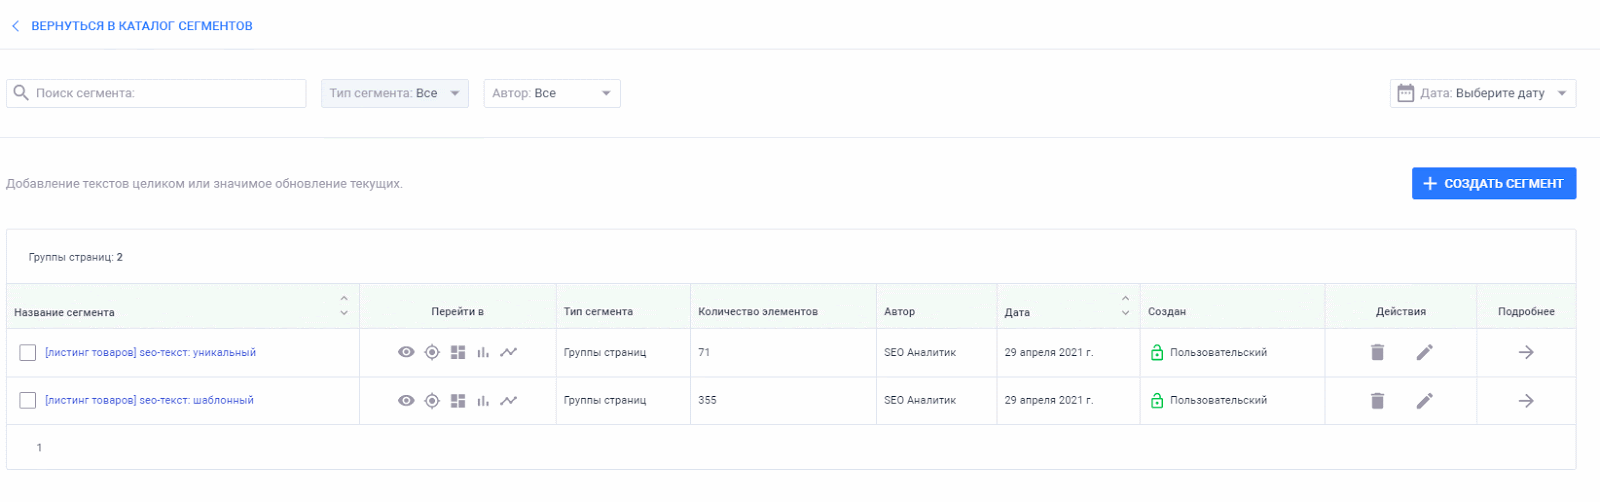Image resolution: width=1600 pixels, height=502 pixels.
Task: Open the bar chart icon for the шаблонный segment
Action: (483, 400)
